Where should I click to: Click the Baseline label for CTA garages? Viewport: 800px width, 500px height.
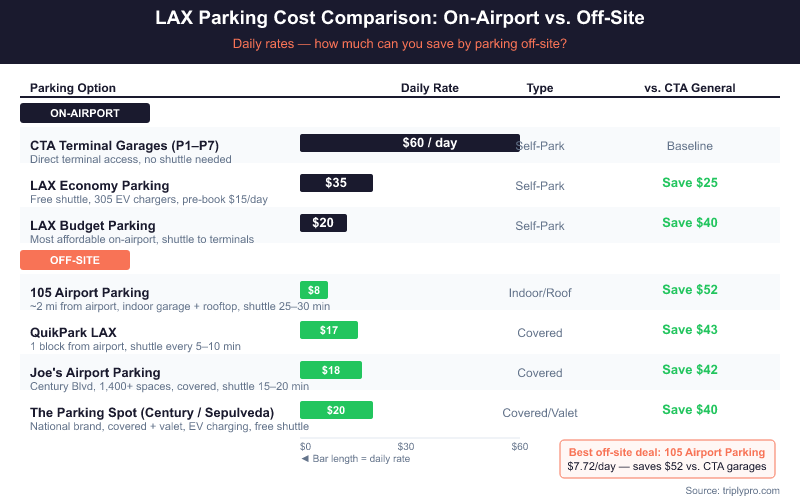coord(690,146)
